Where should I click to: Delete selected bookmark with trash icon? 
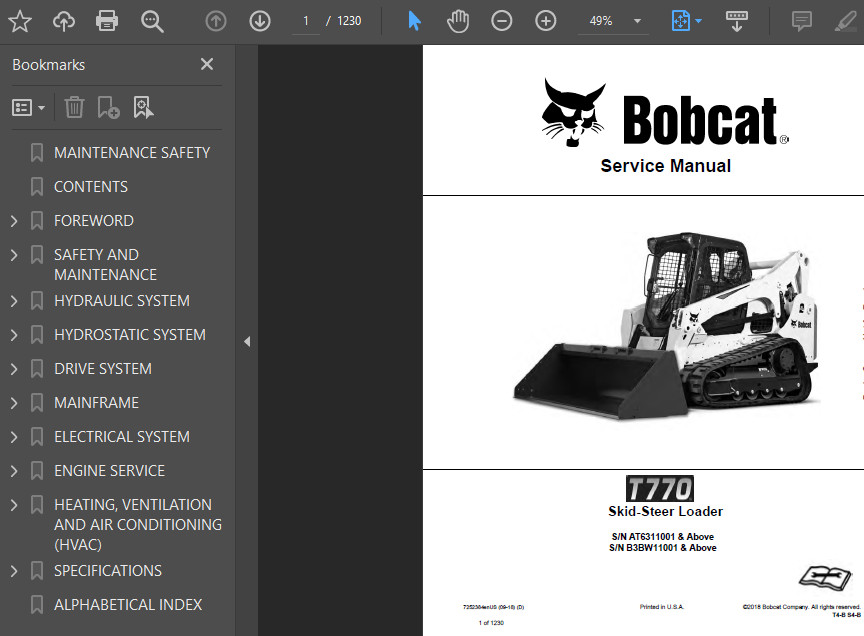[x=74, y=107]
